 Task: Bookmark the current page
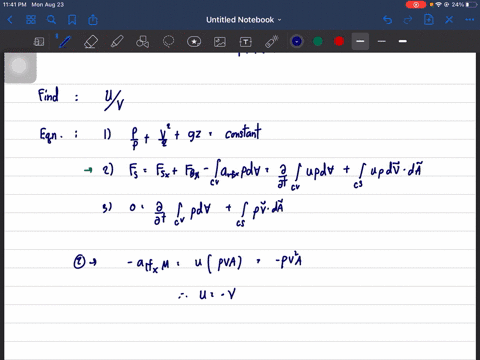72,20
